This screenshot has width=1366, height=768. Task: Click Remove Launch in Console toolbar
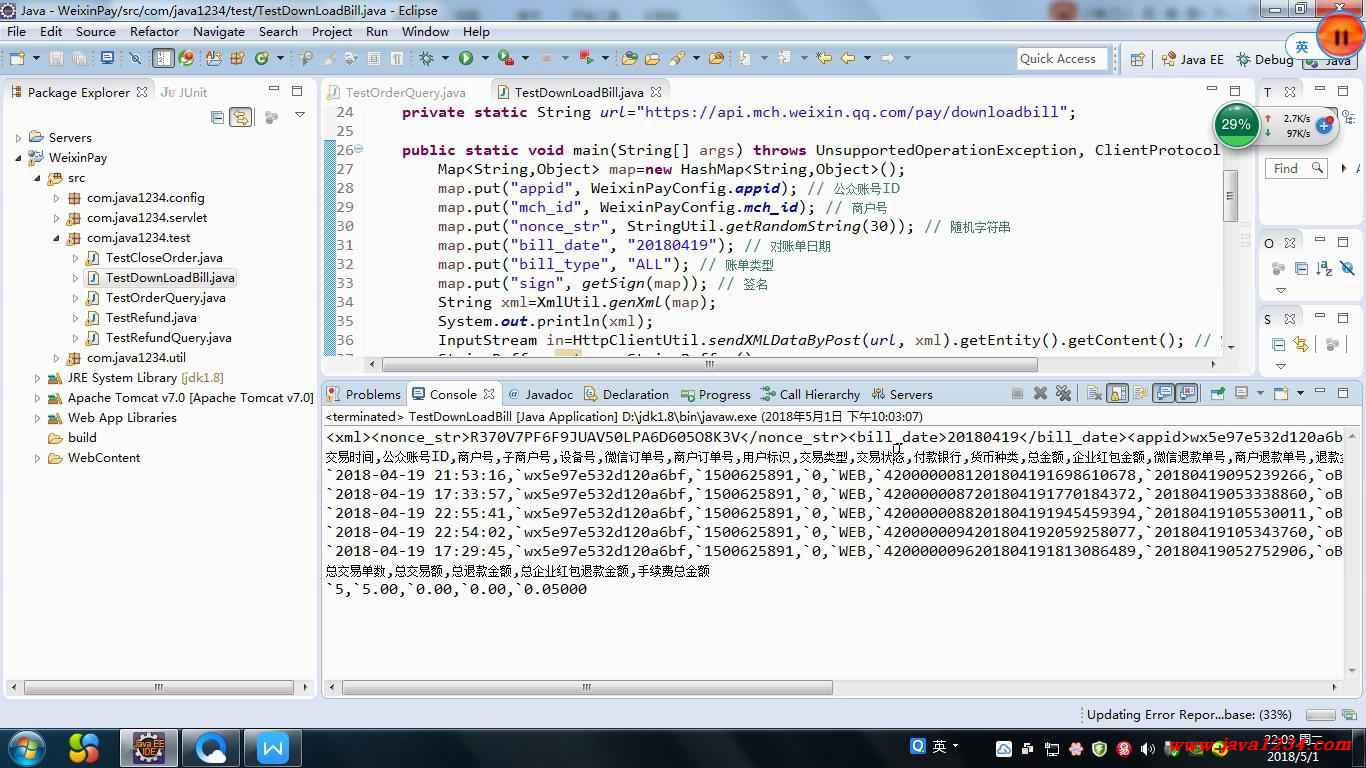1040,393
